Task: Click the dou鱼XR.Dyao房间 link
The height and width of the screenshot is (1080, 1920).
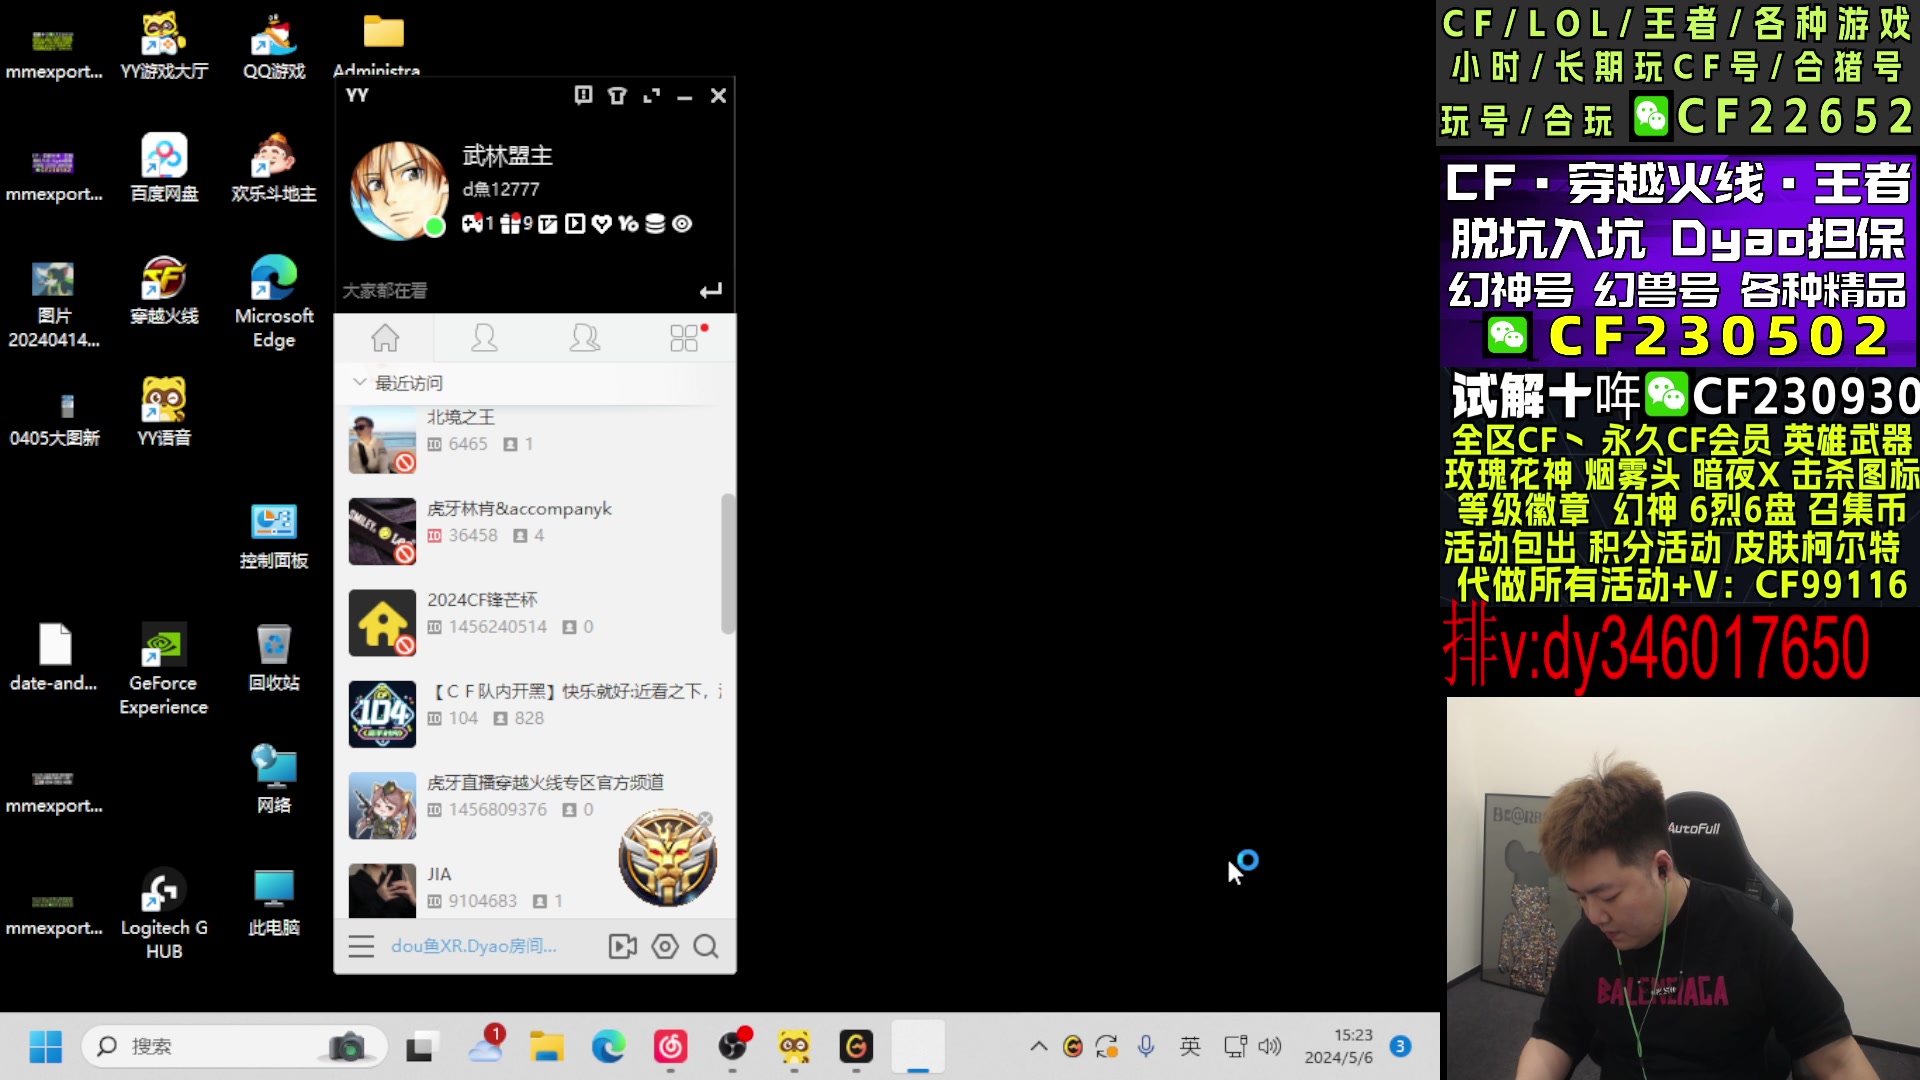Action: point(474,946)
